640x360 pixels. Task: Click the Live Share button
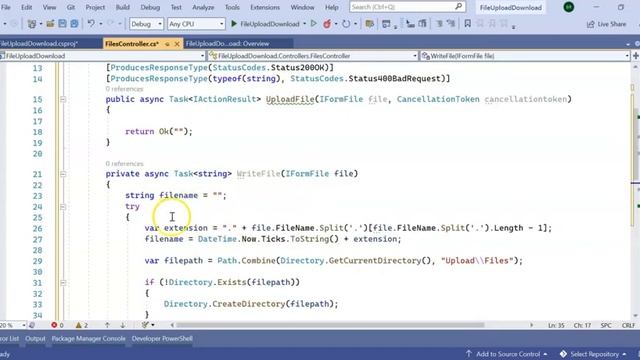(606, 24)
